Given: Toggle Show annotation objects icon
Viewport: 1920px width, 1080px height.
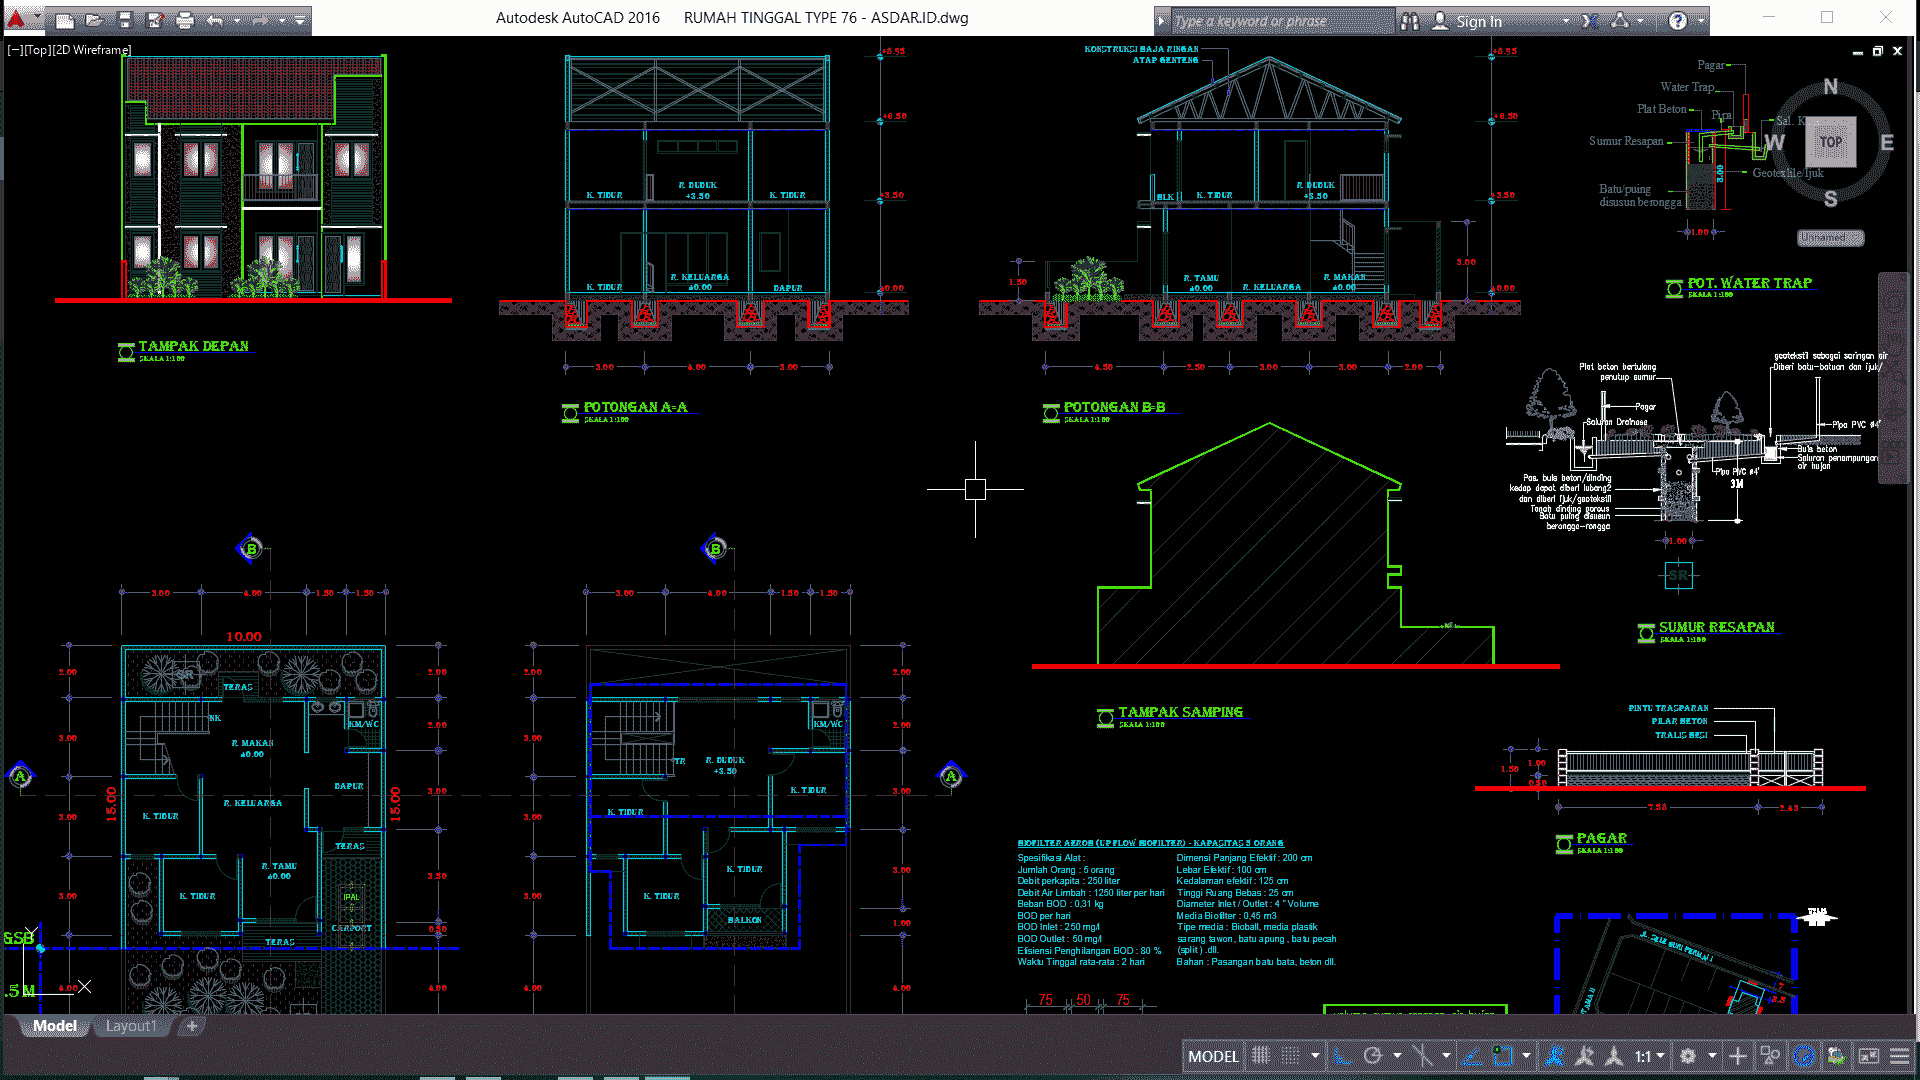Looking at the screenshot, I should pos(1554,1056).
